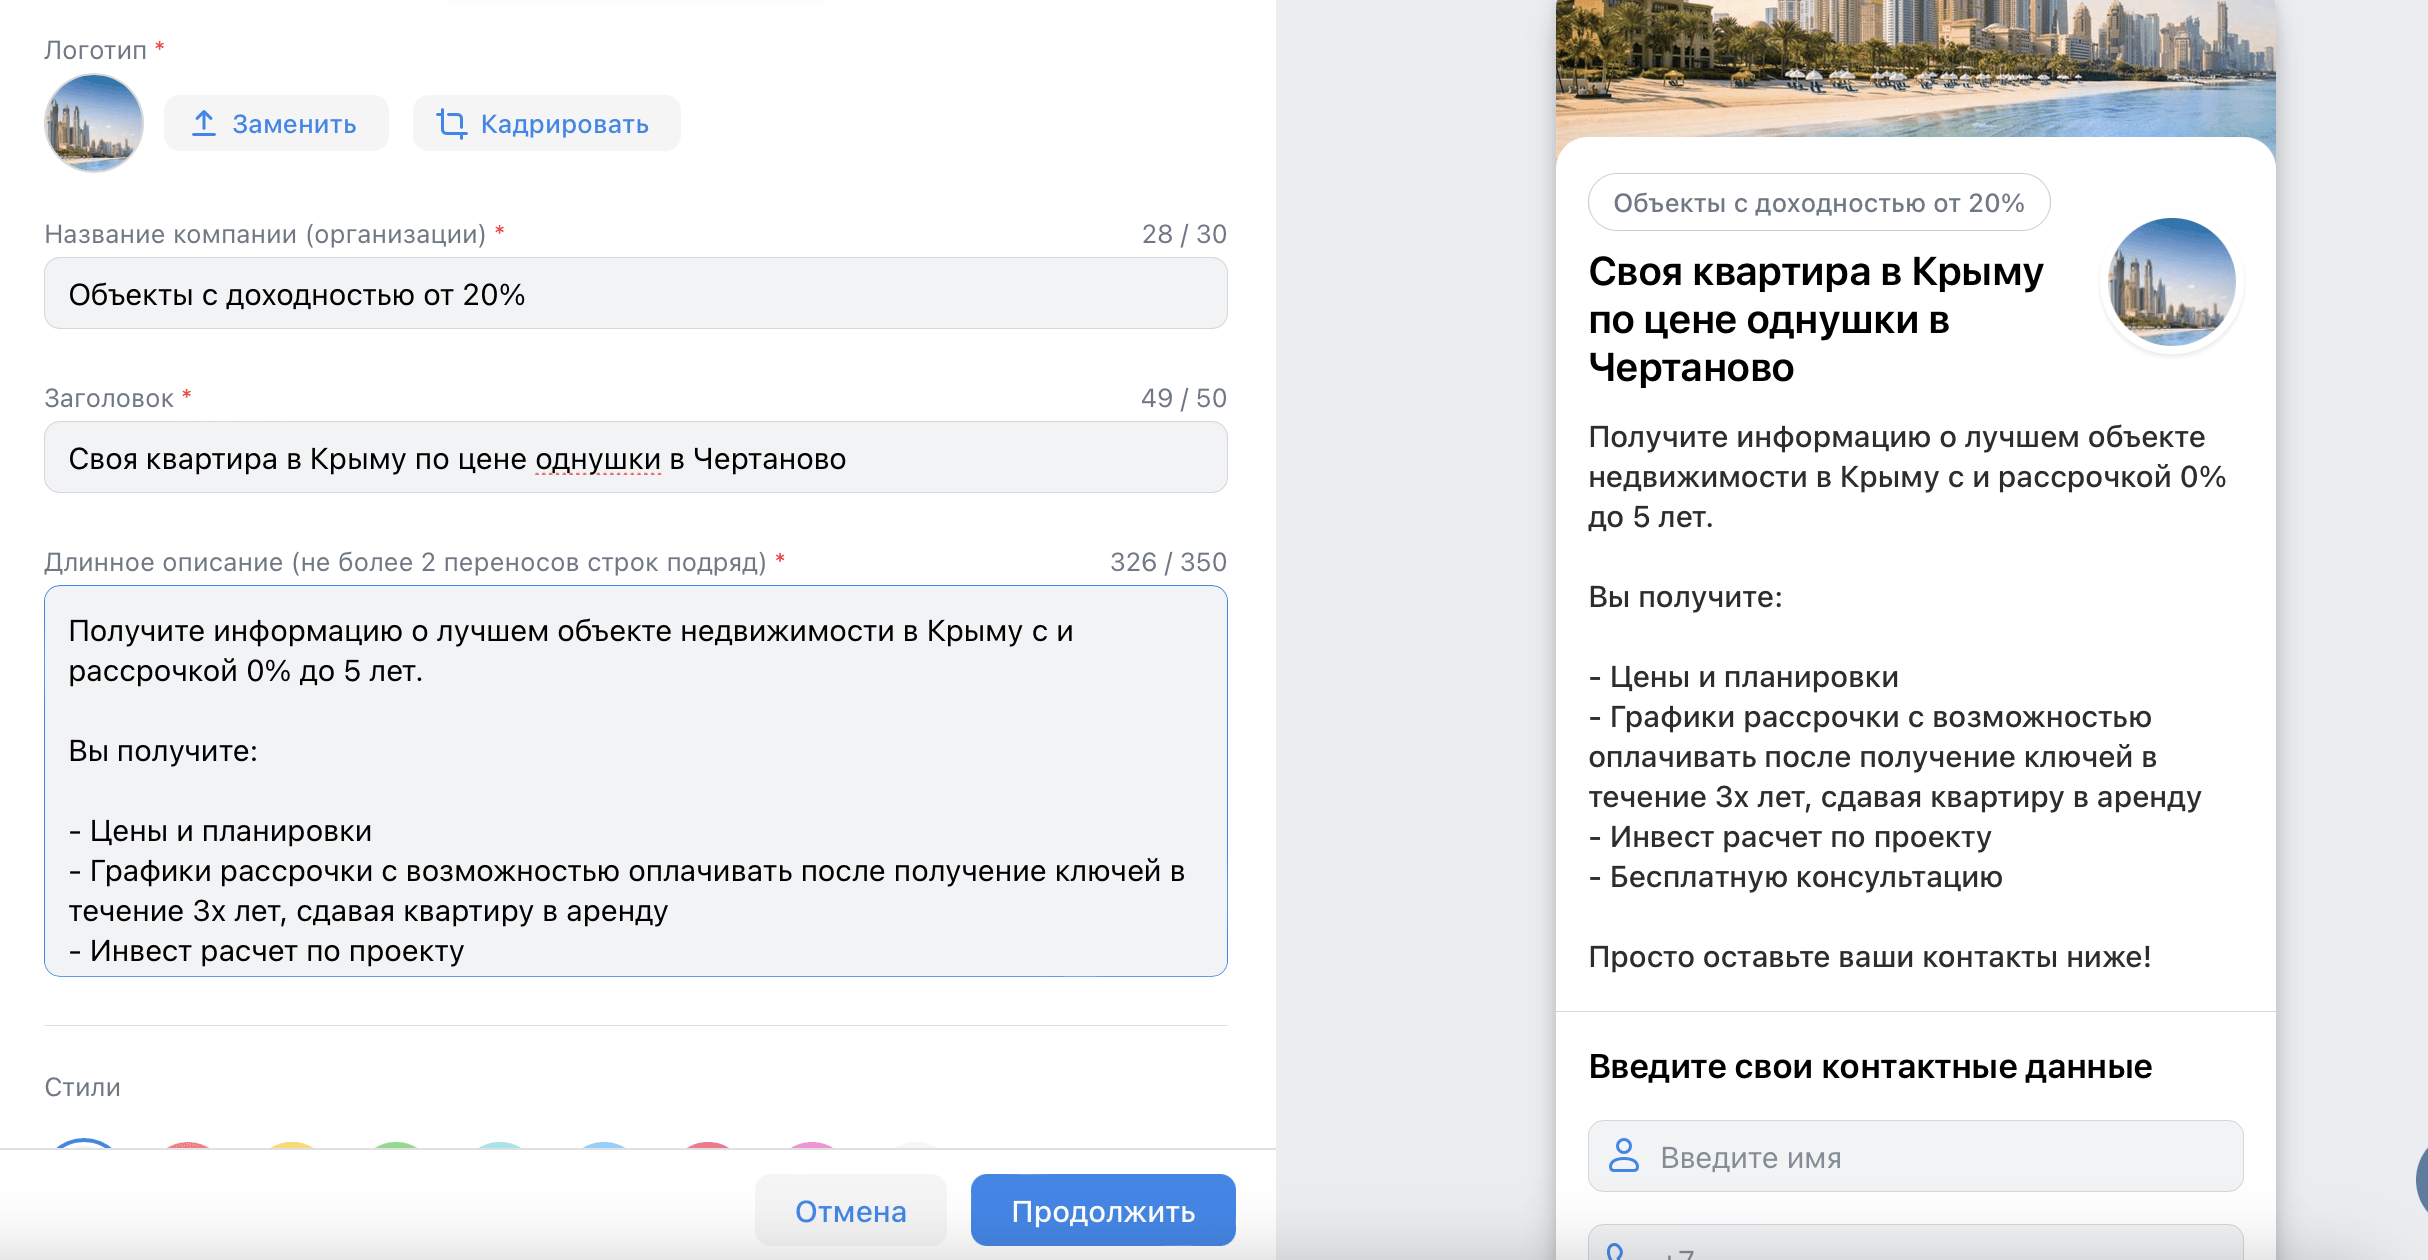This screenshot has width=2428, height=1260.
Task: Click 'Просто оставьте ваши контакты ниже!' in the preview
Action: coord(1870,957)
